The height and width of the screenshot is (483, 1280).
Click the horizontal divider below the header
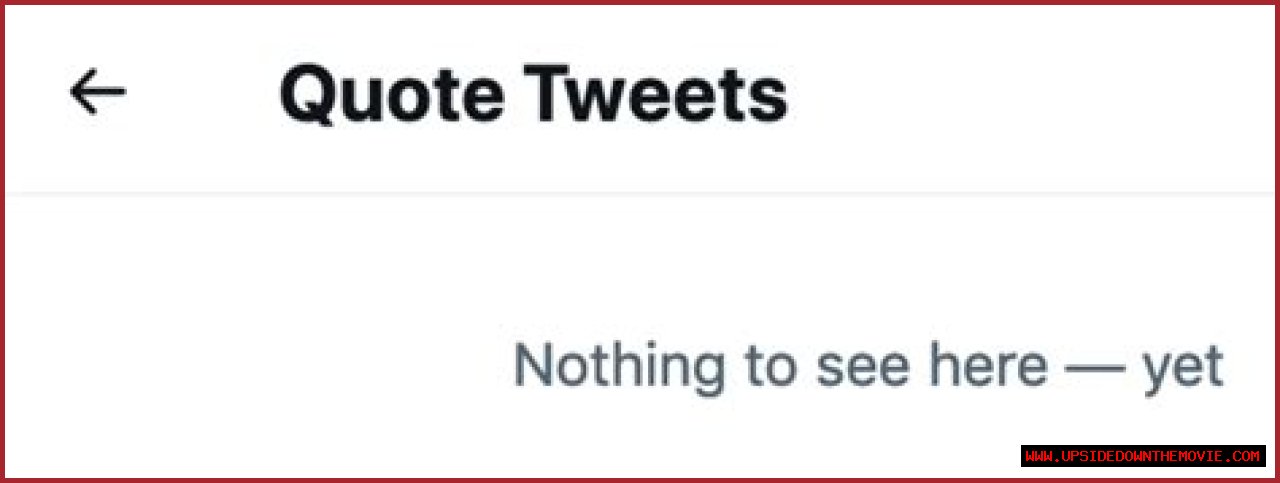640,191
